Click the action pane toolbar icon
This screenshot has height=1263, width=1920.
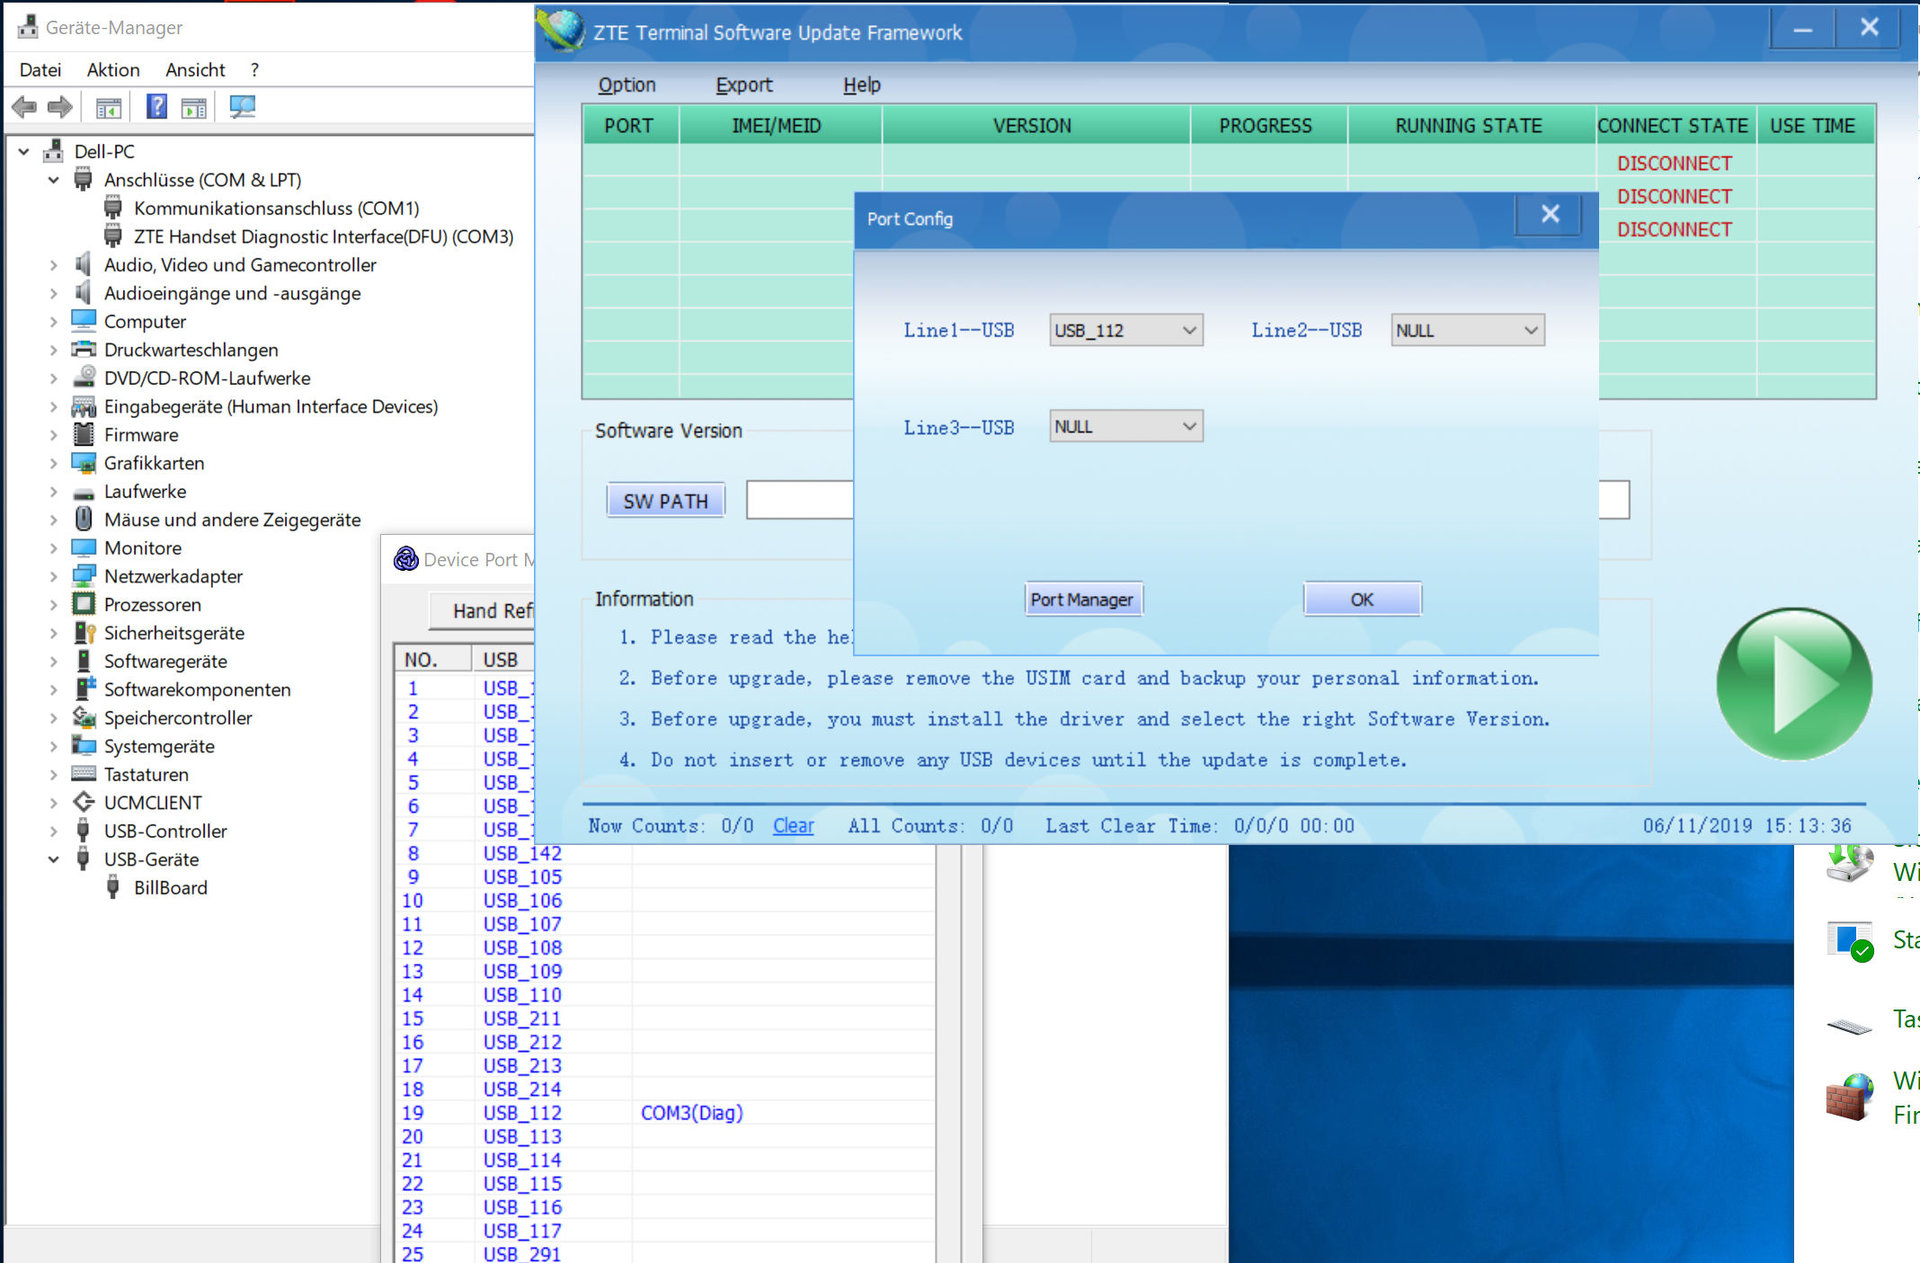[x=194, y=107]
